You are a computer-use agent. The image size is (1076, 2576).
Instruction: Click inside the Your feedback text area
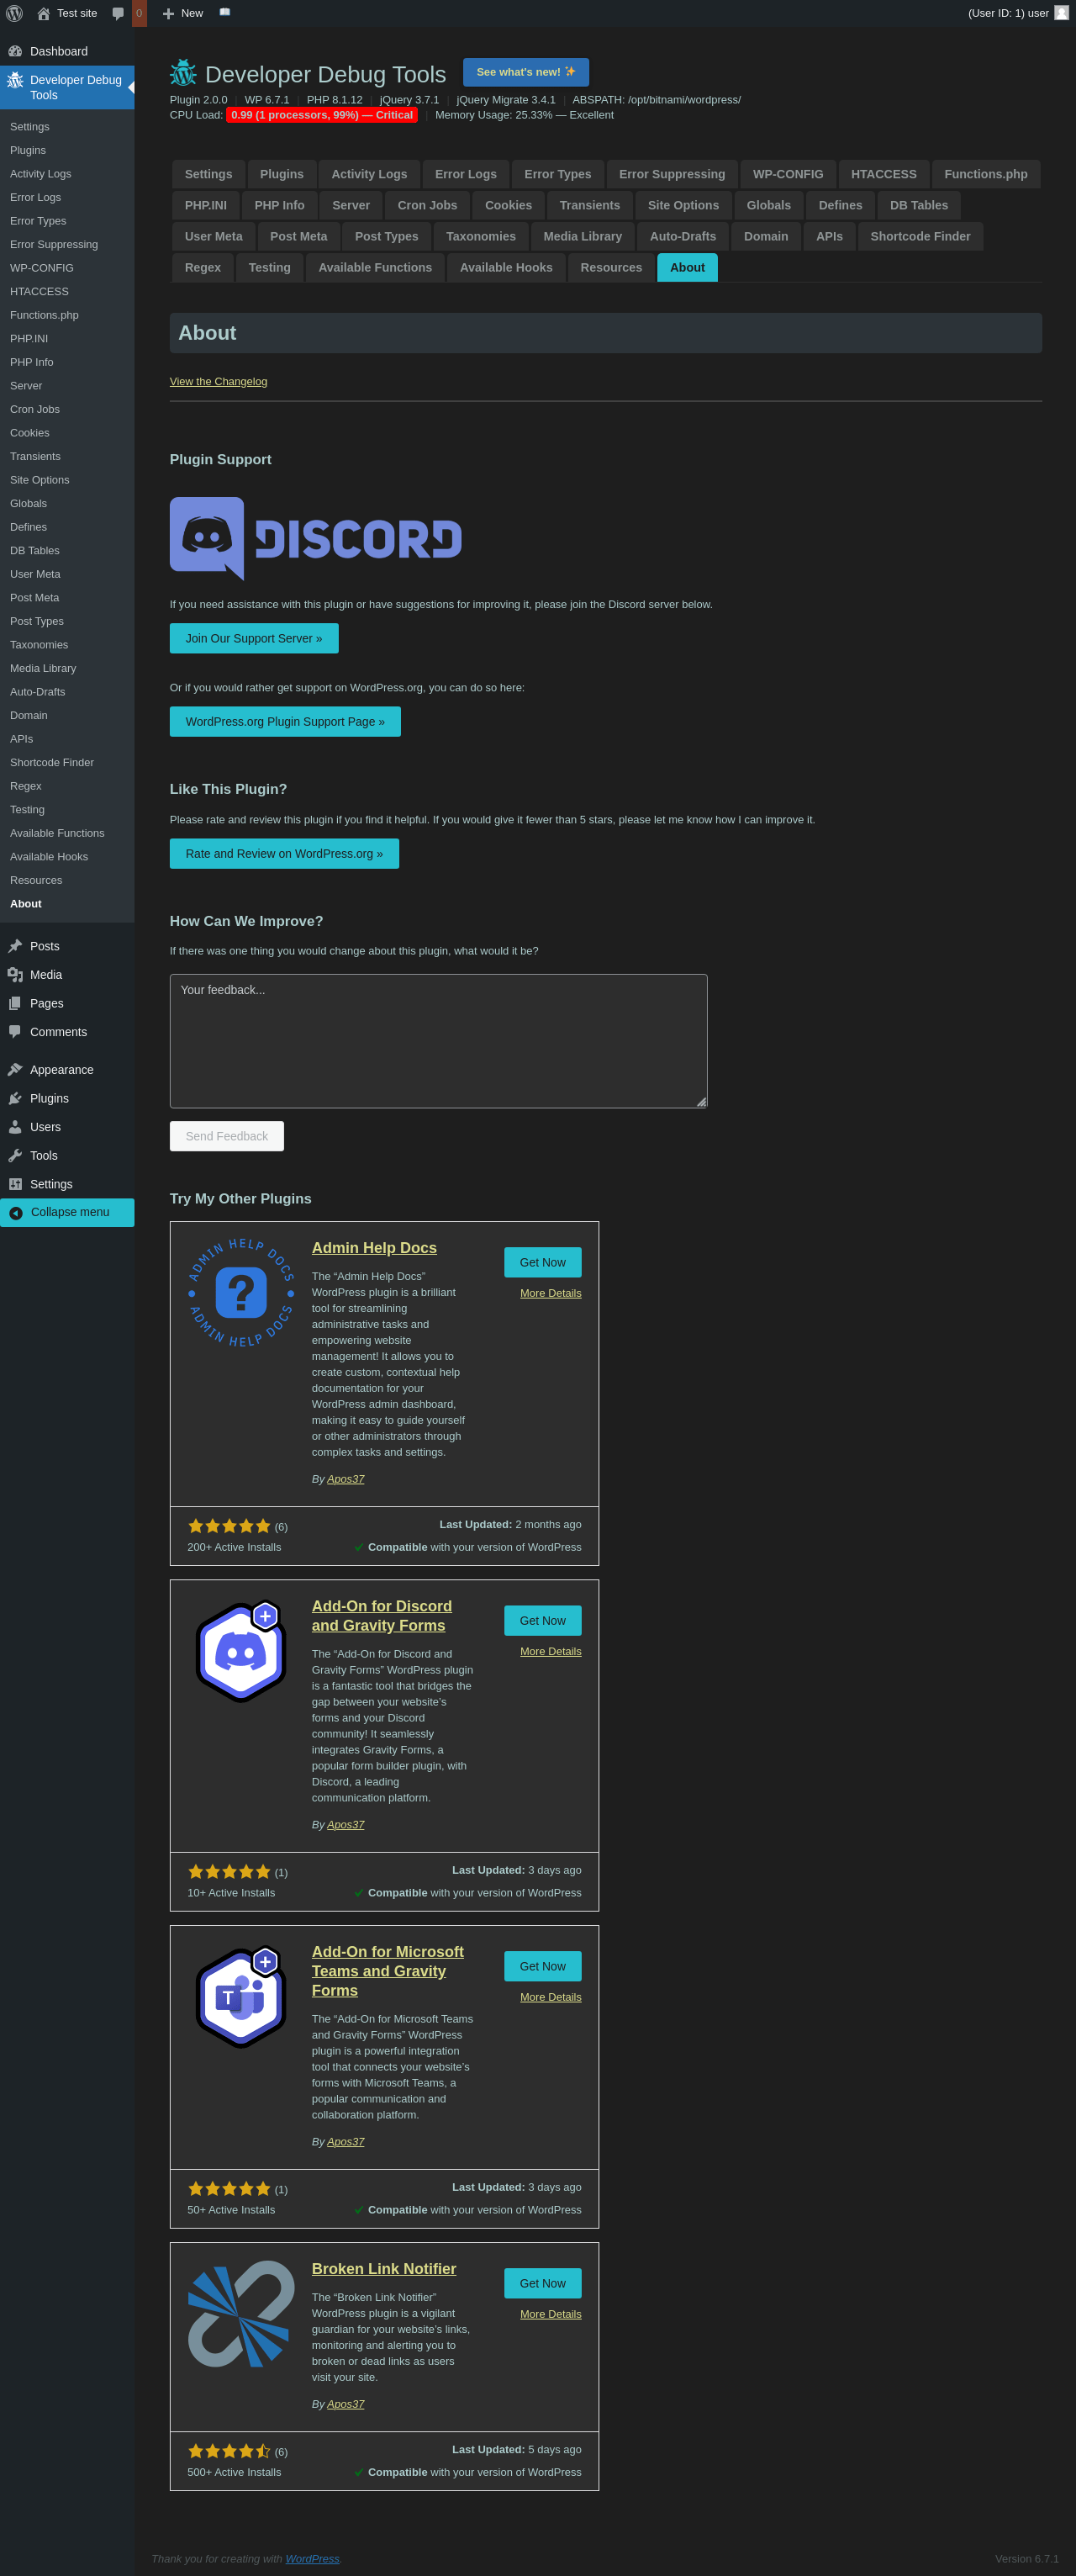pos(439,1041)
